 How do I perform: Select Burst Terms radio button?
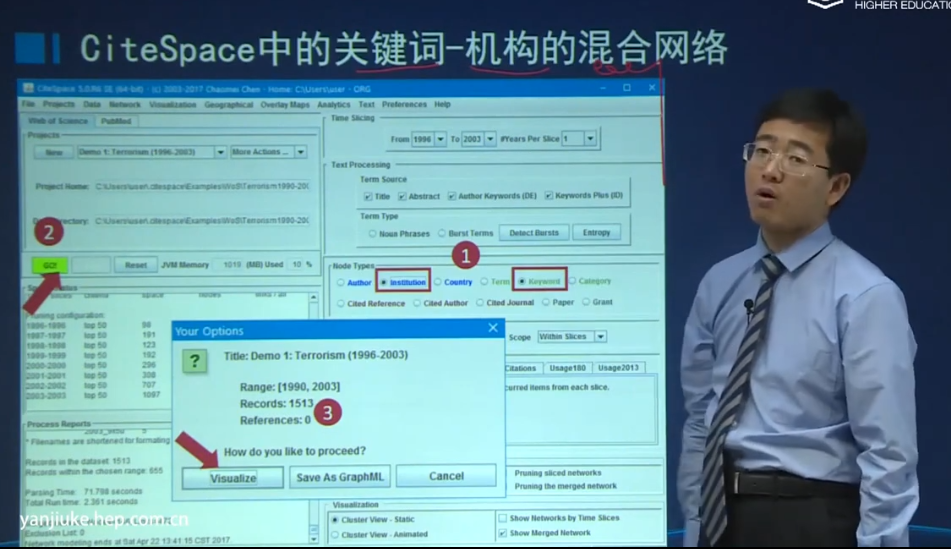tap(442, 233)
